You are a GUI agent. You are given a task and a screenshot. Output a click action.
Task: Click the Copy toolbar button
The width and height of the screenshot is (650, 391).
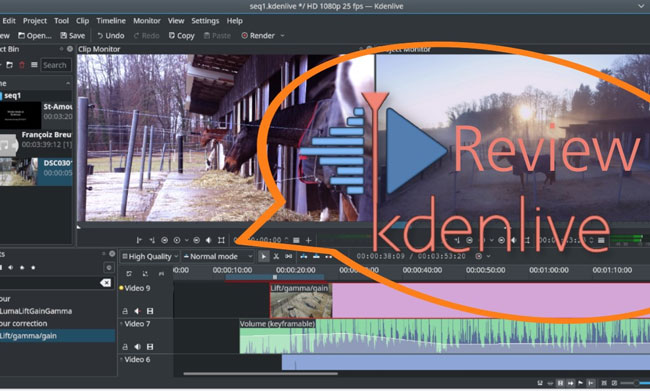point(182,36)
